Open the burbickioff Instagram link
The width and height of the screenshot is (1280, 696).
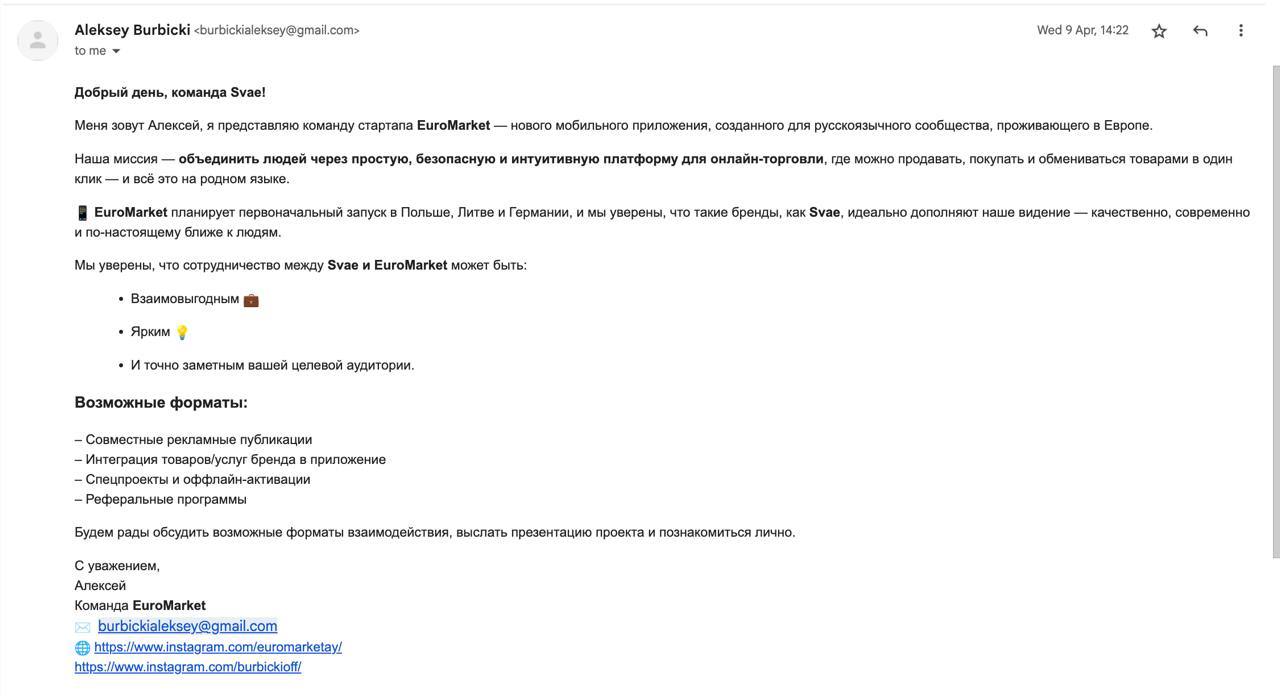[x=188, y=667]
